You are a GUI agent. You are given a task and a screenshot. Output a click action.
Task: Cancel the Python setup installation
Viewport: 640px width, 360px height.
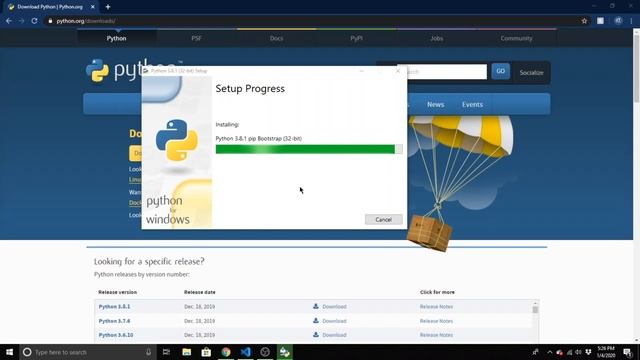point(383,220)
